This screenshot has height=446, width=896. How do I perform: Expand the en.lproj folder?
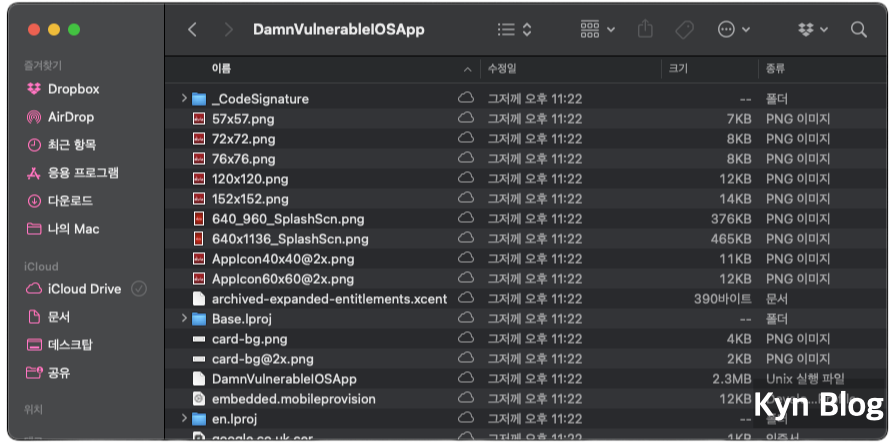click(184, 419)
